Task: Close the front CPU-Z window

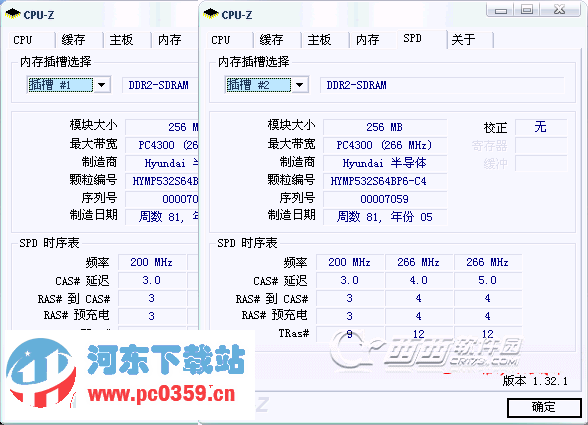Action: click(560, 10)
